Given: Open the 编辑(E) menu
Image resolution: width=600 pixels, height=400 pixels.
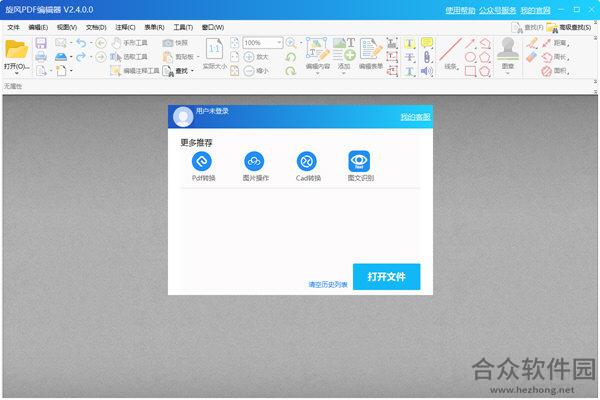Looking at the screenshot, I should pyautogui.click(x=38, y=27).
